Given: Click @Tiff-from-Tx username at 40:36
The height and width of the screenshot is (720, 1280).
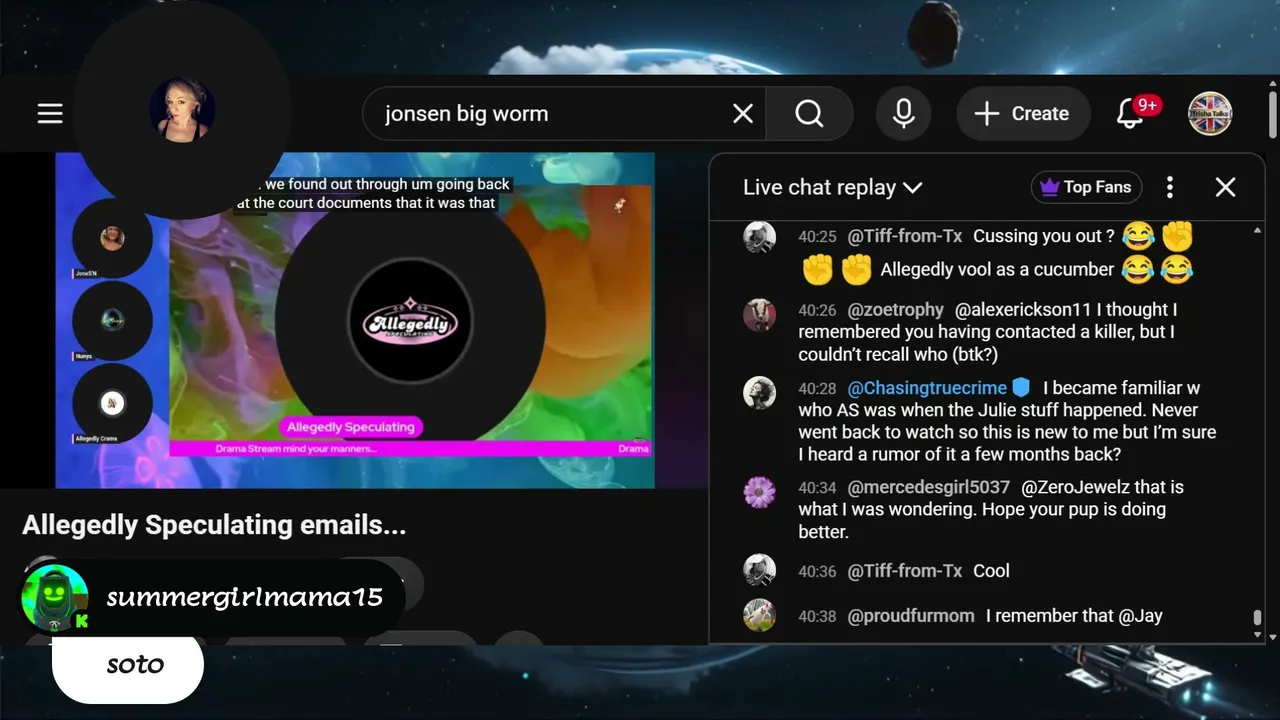Looking at the screenshot, I should [x=905, y=571].
